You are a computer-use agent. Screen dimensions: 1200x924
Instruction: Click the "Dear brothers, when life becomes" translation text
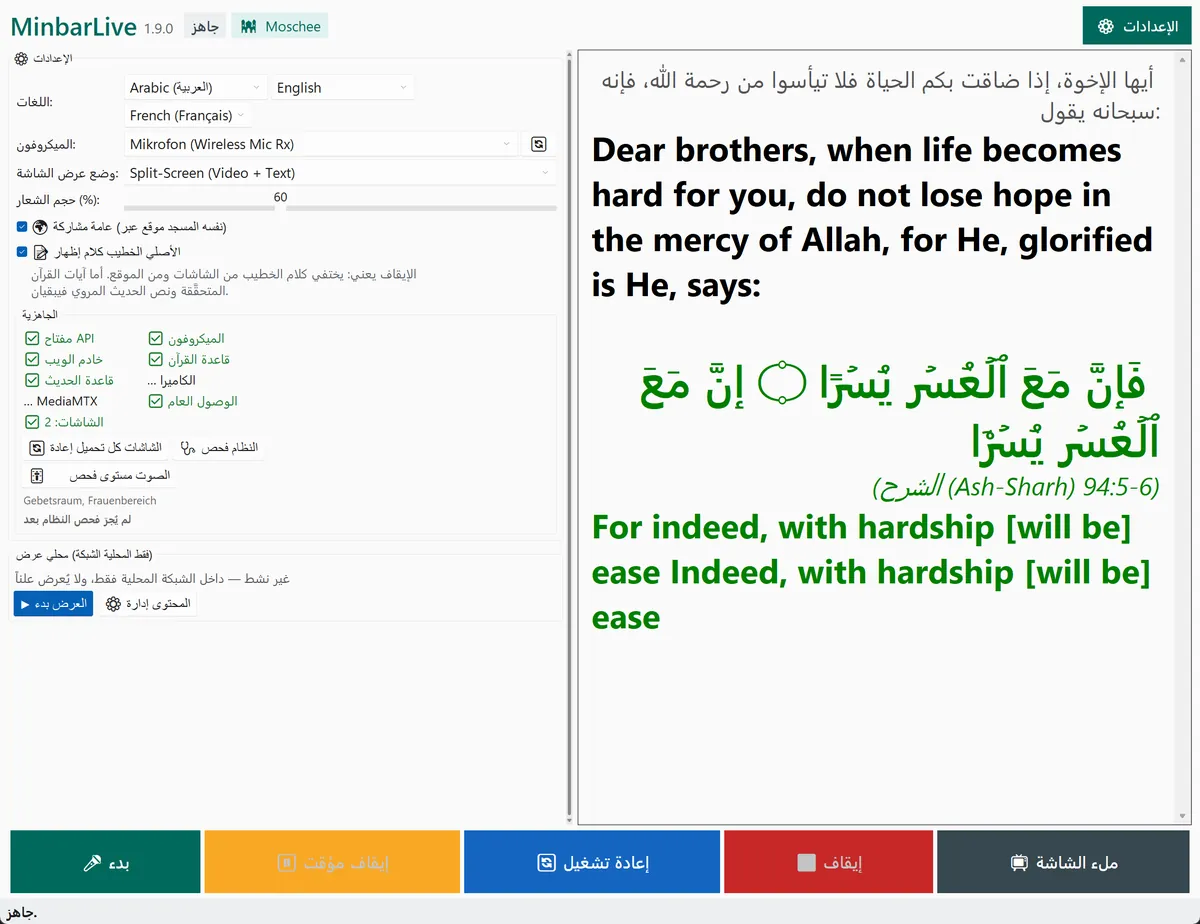pos(857,150)
